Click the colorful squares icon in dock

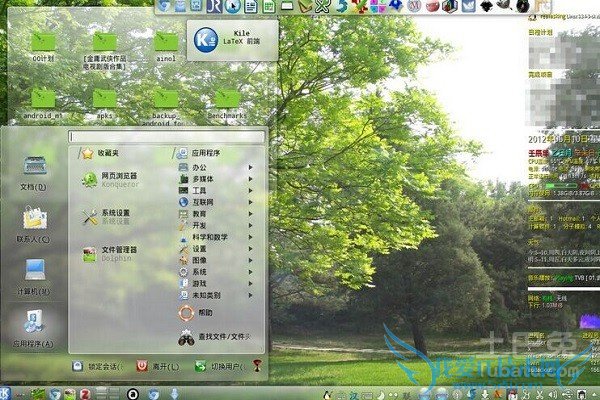377,6
